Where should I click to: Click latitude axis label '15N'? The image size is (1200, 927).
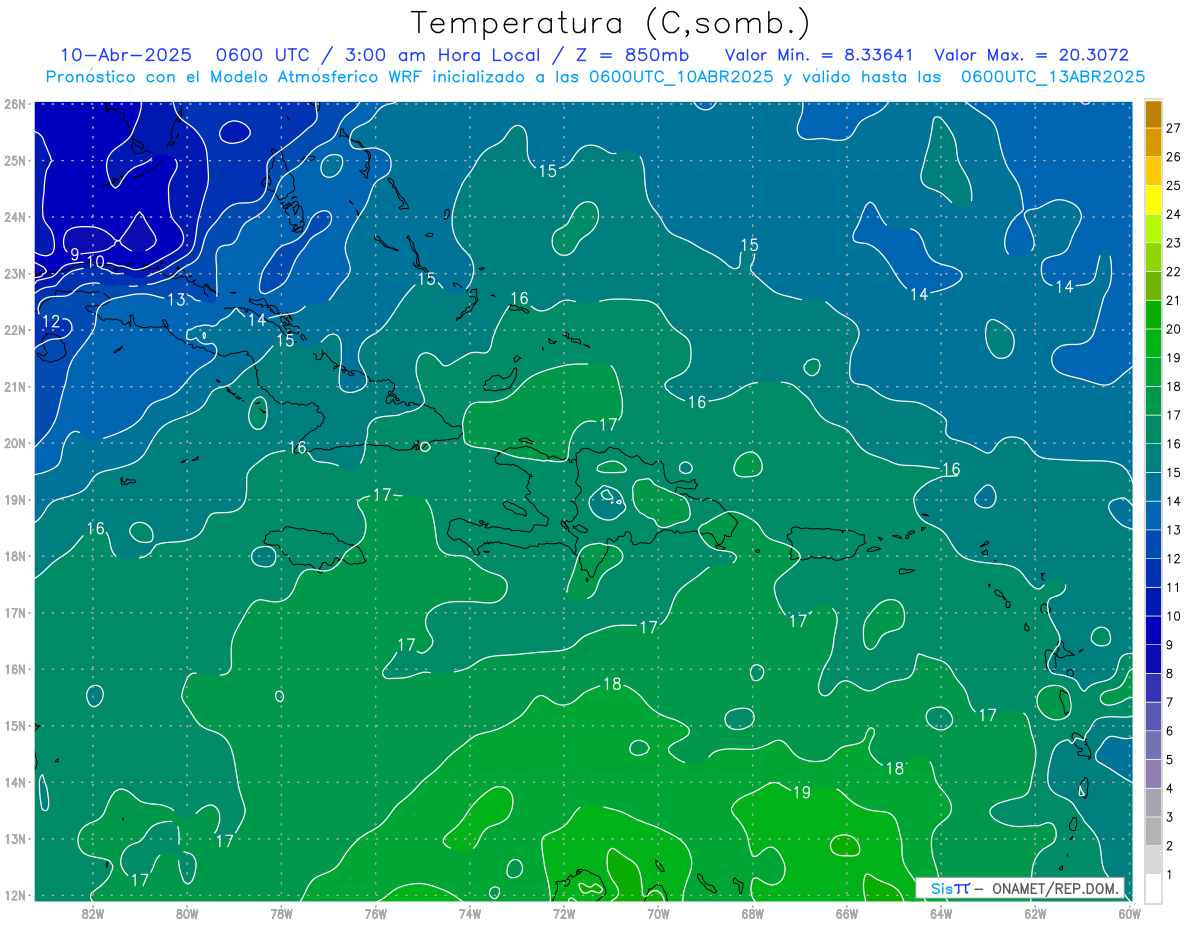click(14, 725)
